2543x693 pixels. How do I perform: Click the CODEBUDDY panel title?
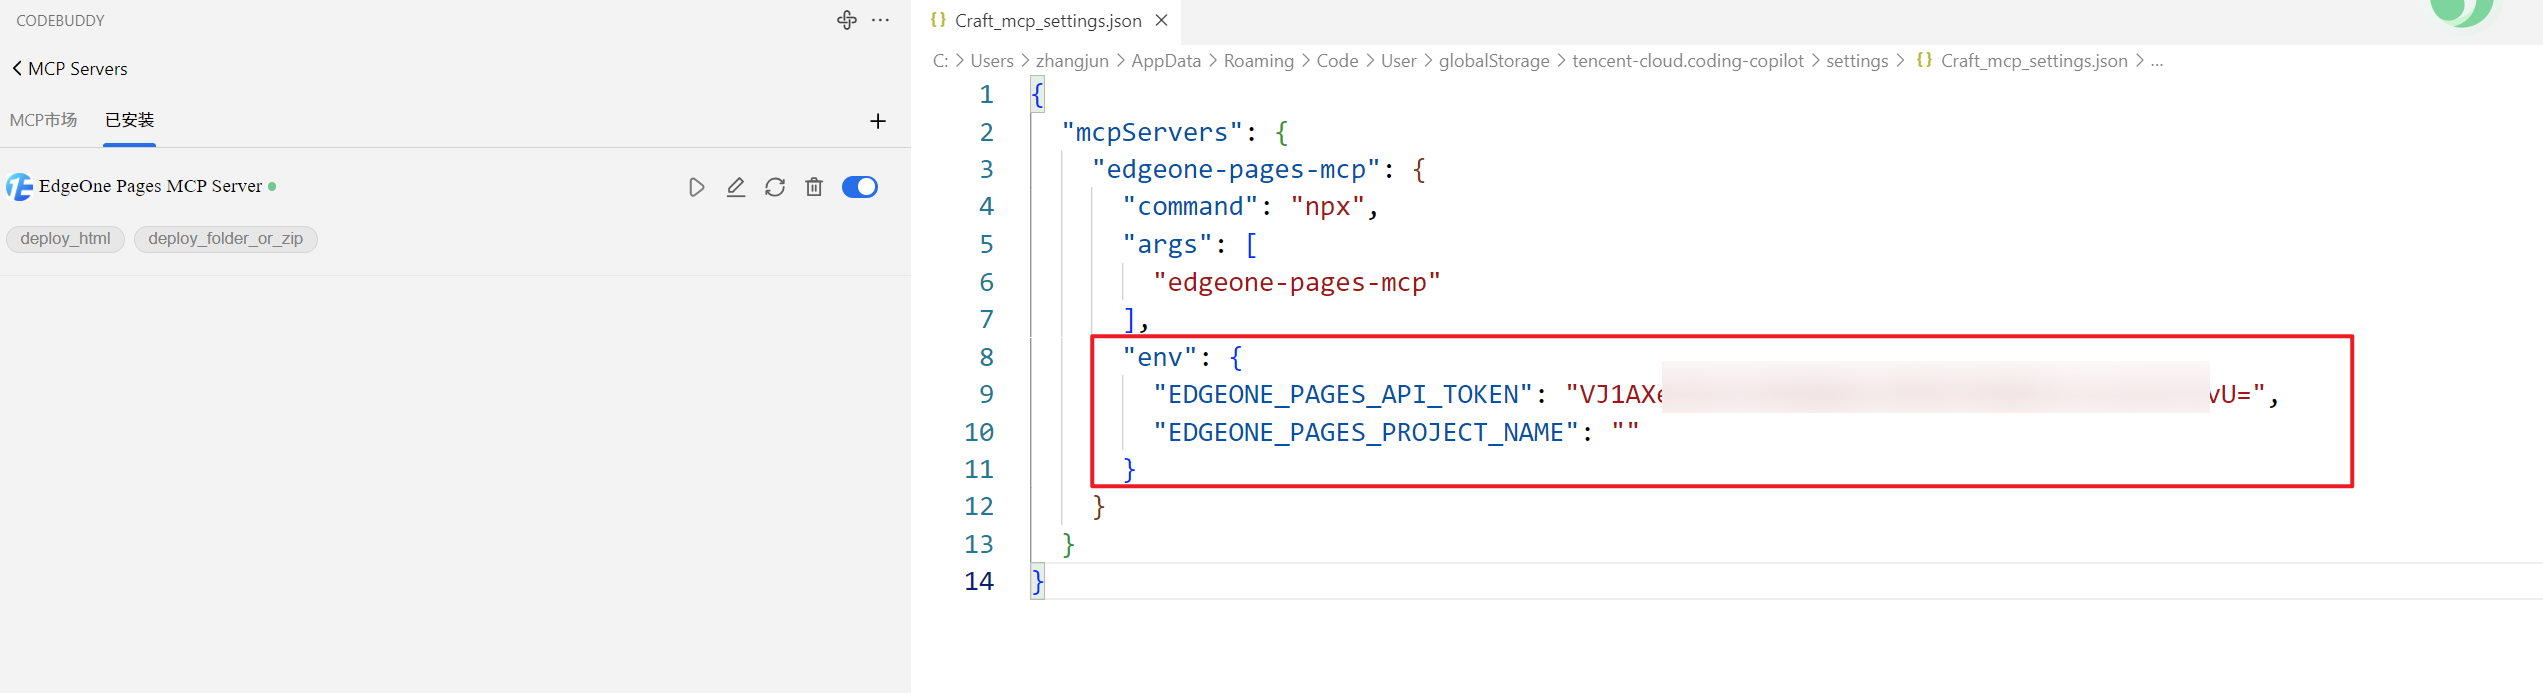pyautogui.click(x=60, y=21)
